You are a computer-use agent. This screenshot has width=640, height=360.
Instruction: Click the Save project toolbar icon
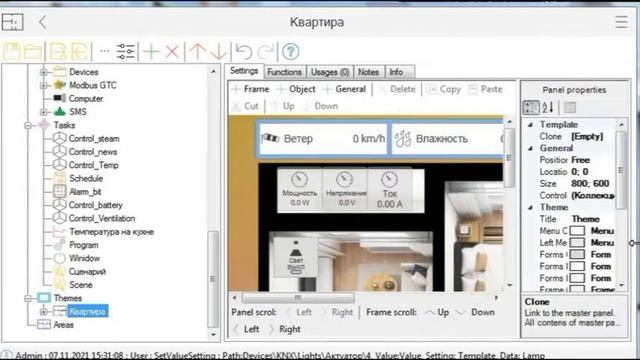(x=12, y=51)
